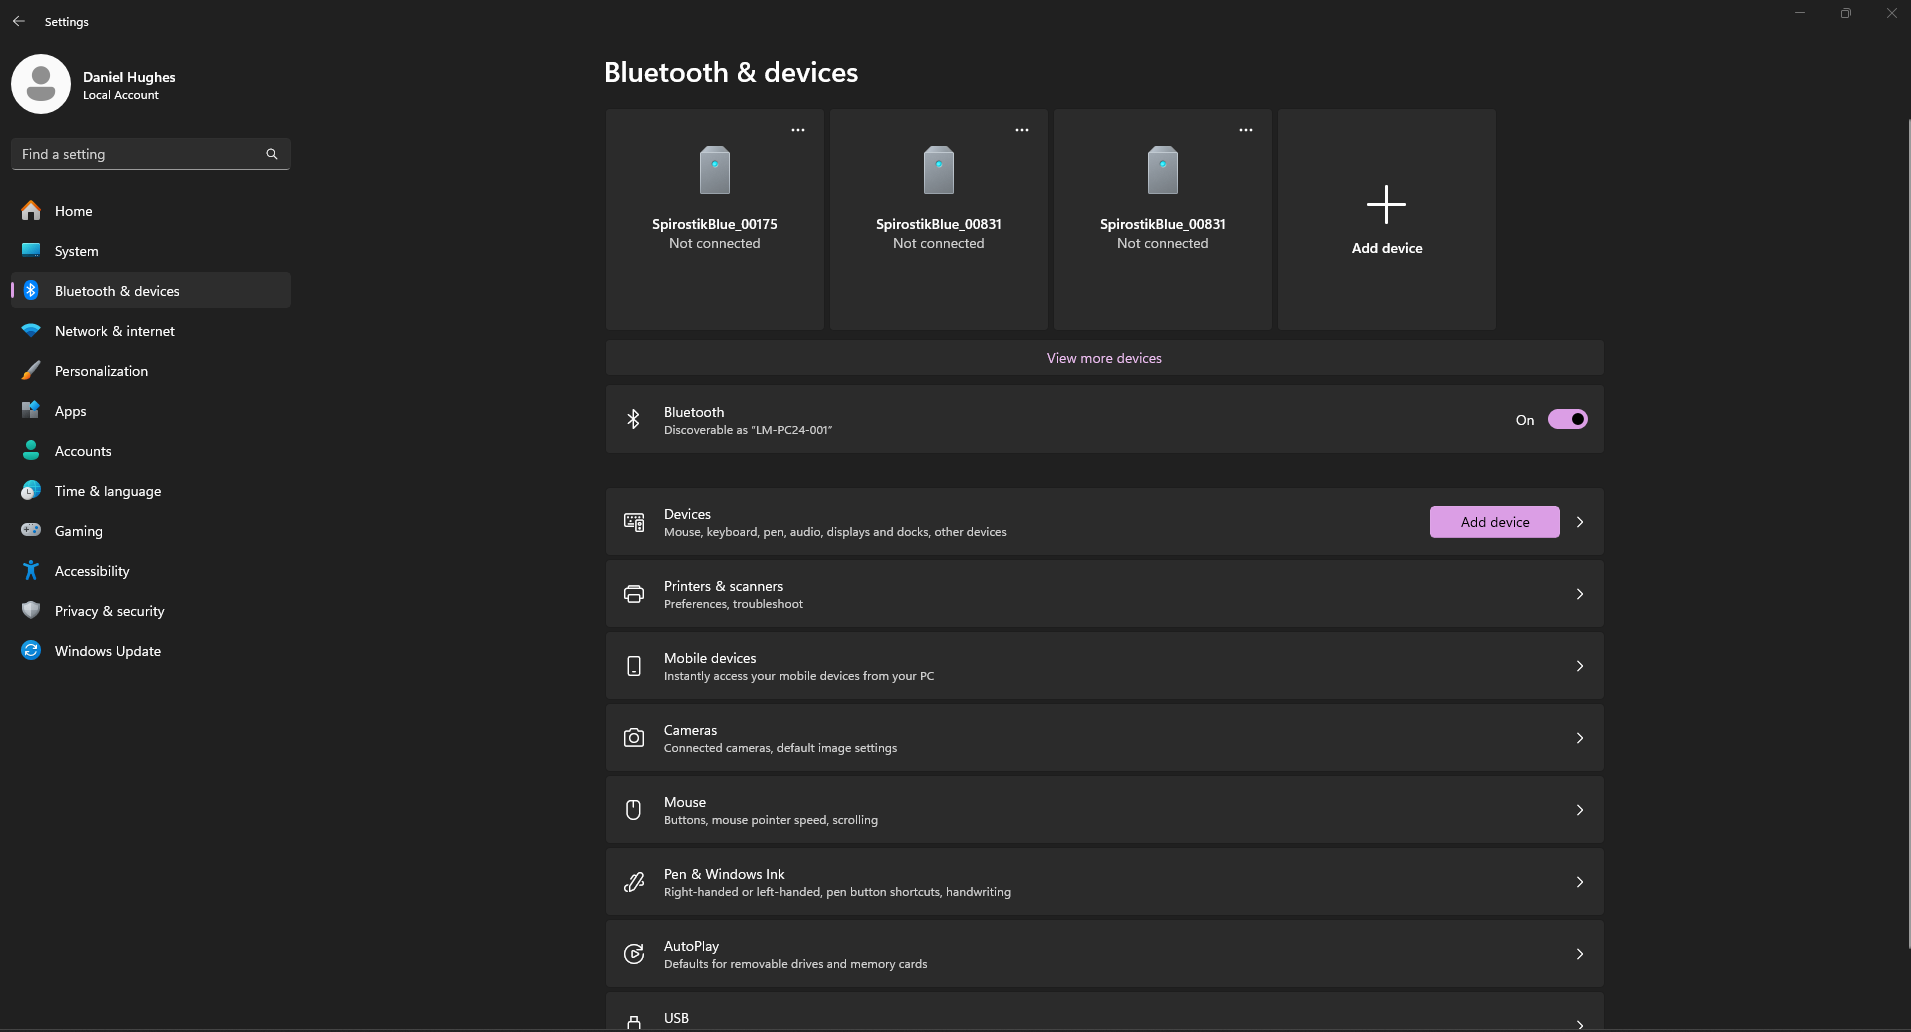This screenshot has height=1032, width=1911.
Task: Open Mobile devices settings
Action: 1104,666
